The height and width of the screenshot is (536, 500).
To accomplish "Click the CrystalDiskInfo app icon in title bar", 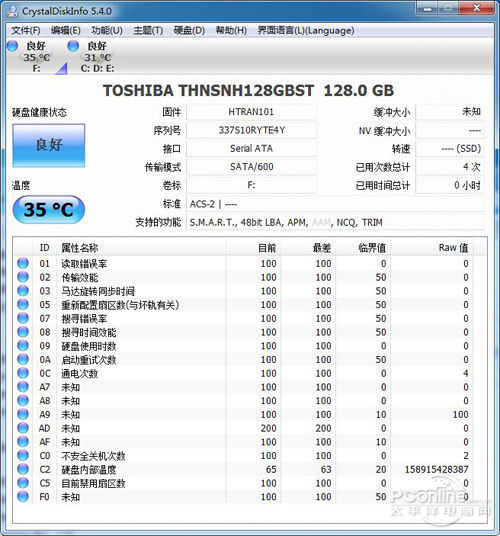I will point(12,11).
